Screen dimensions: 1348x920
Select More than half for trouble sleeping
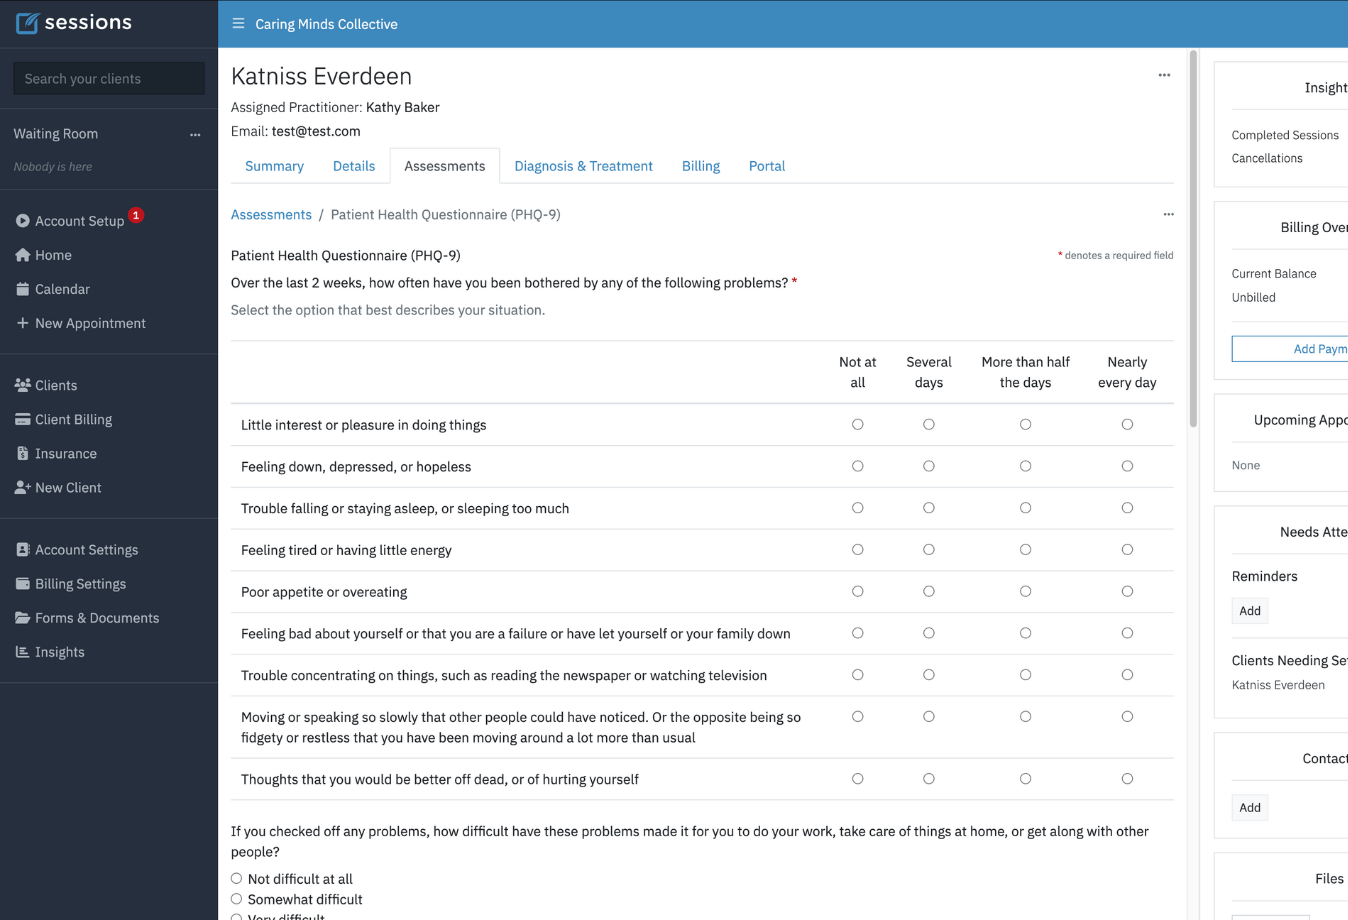tap(1025, 508)
